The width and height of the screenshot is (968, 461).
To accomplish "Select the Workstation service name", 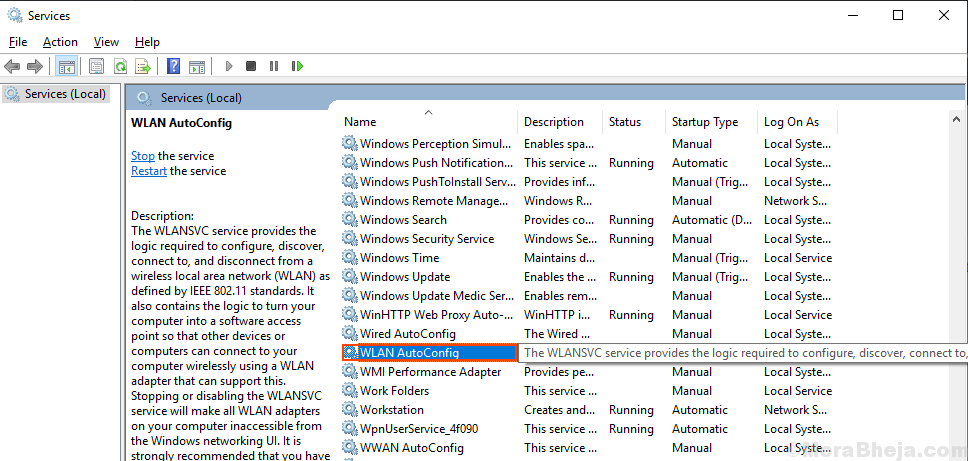I will (392, 410).
